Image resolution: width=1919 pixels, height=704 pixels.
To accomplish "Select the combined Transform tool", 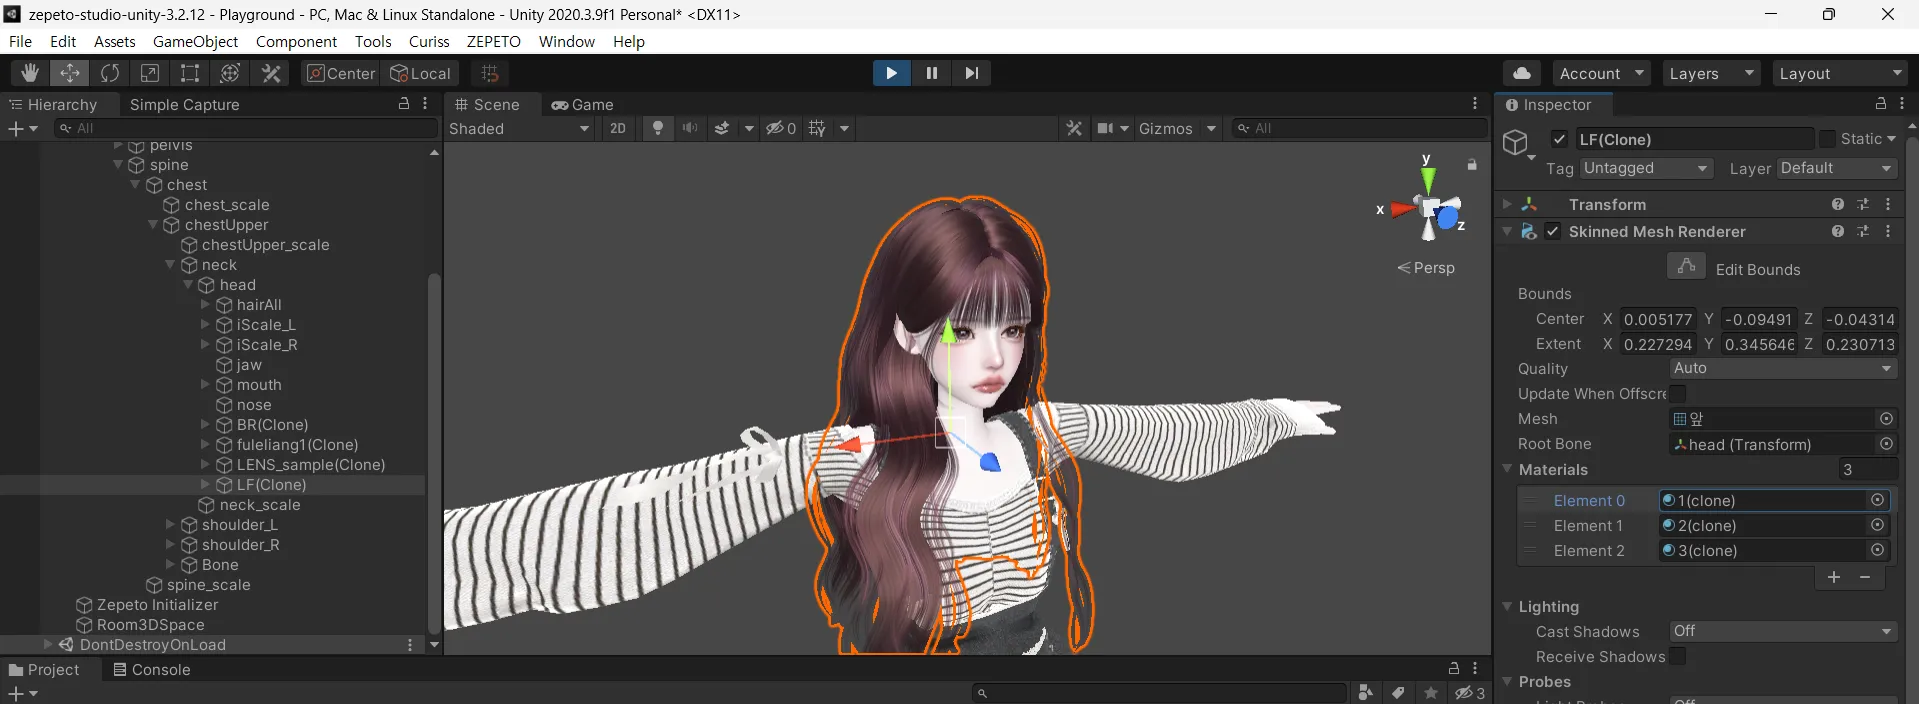I will tap(230, 73).
